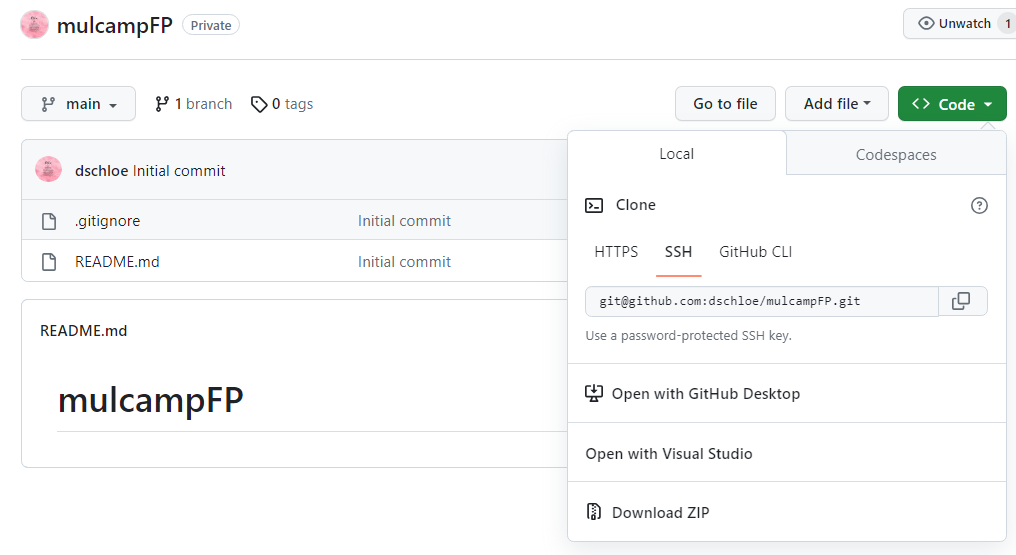Screen dimensions: 1016x555
Task: Click the file icon next to .gitignore
Action: (49, 221)
